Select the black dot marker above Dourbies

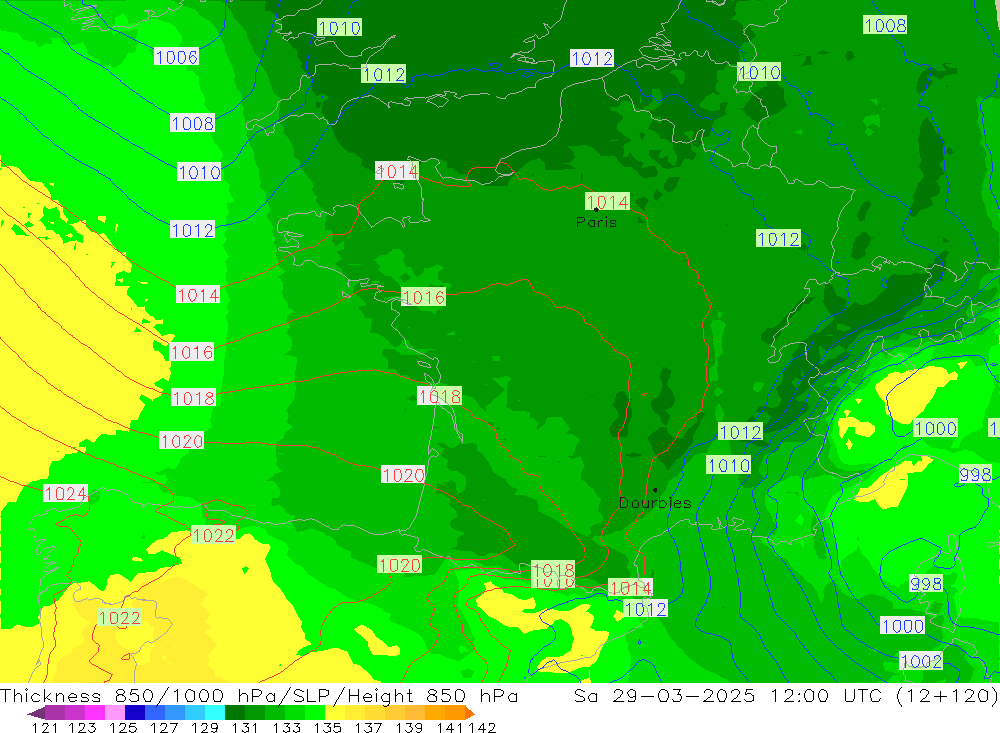[655, 490]
